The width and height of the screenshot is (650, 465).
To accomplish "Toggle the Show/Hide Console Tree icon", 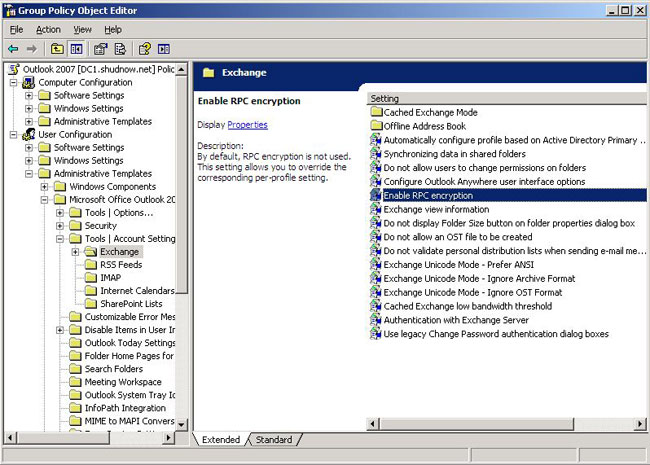I will [79, 48].
